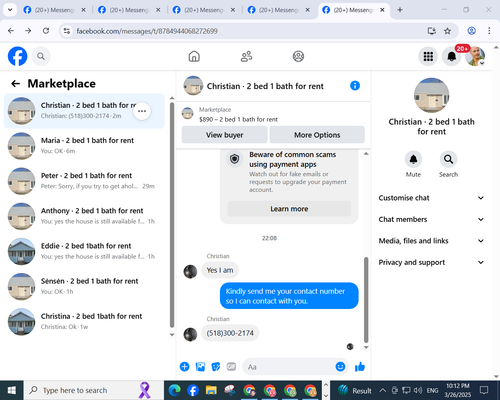Expand the Chat members section

point(431,219)
